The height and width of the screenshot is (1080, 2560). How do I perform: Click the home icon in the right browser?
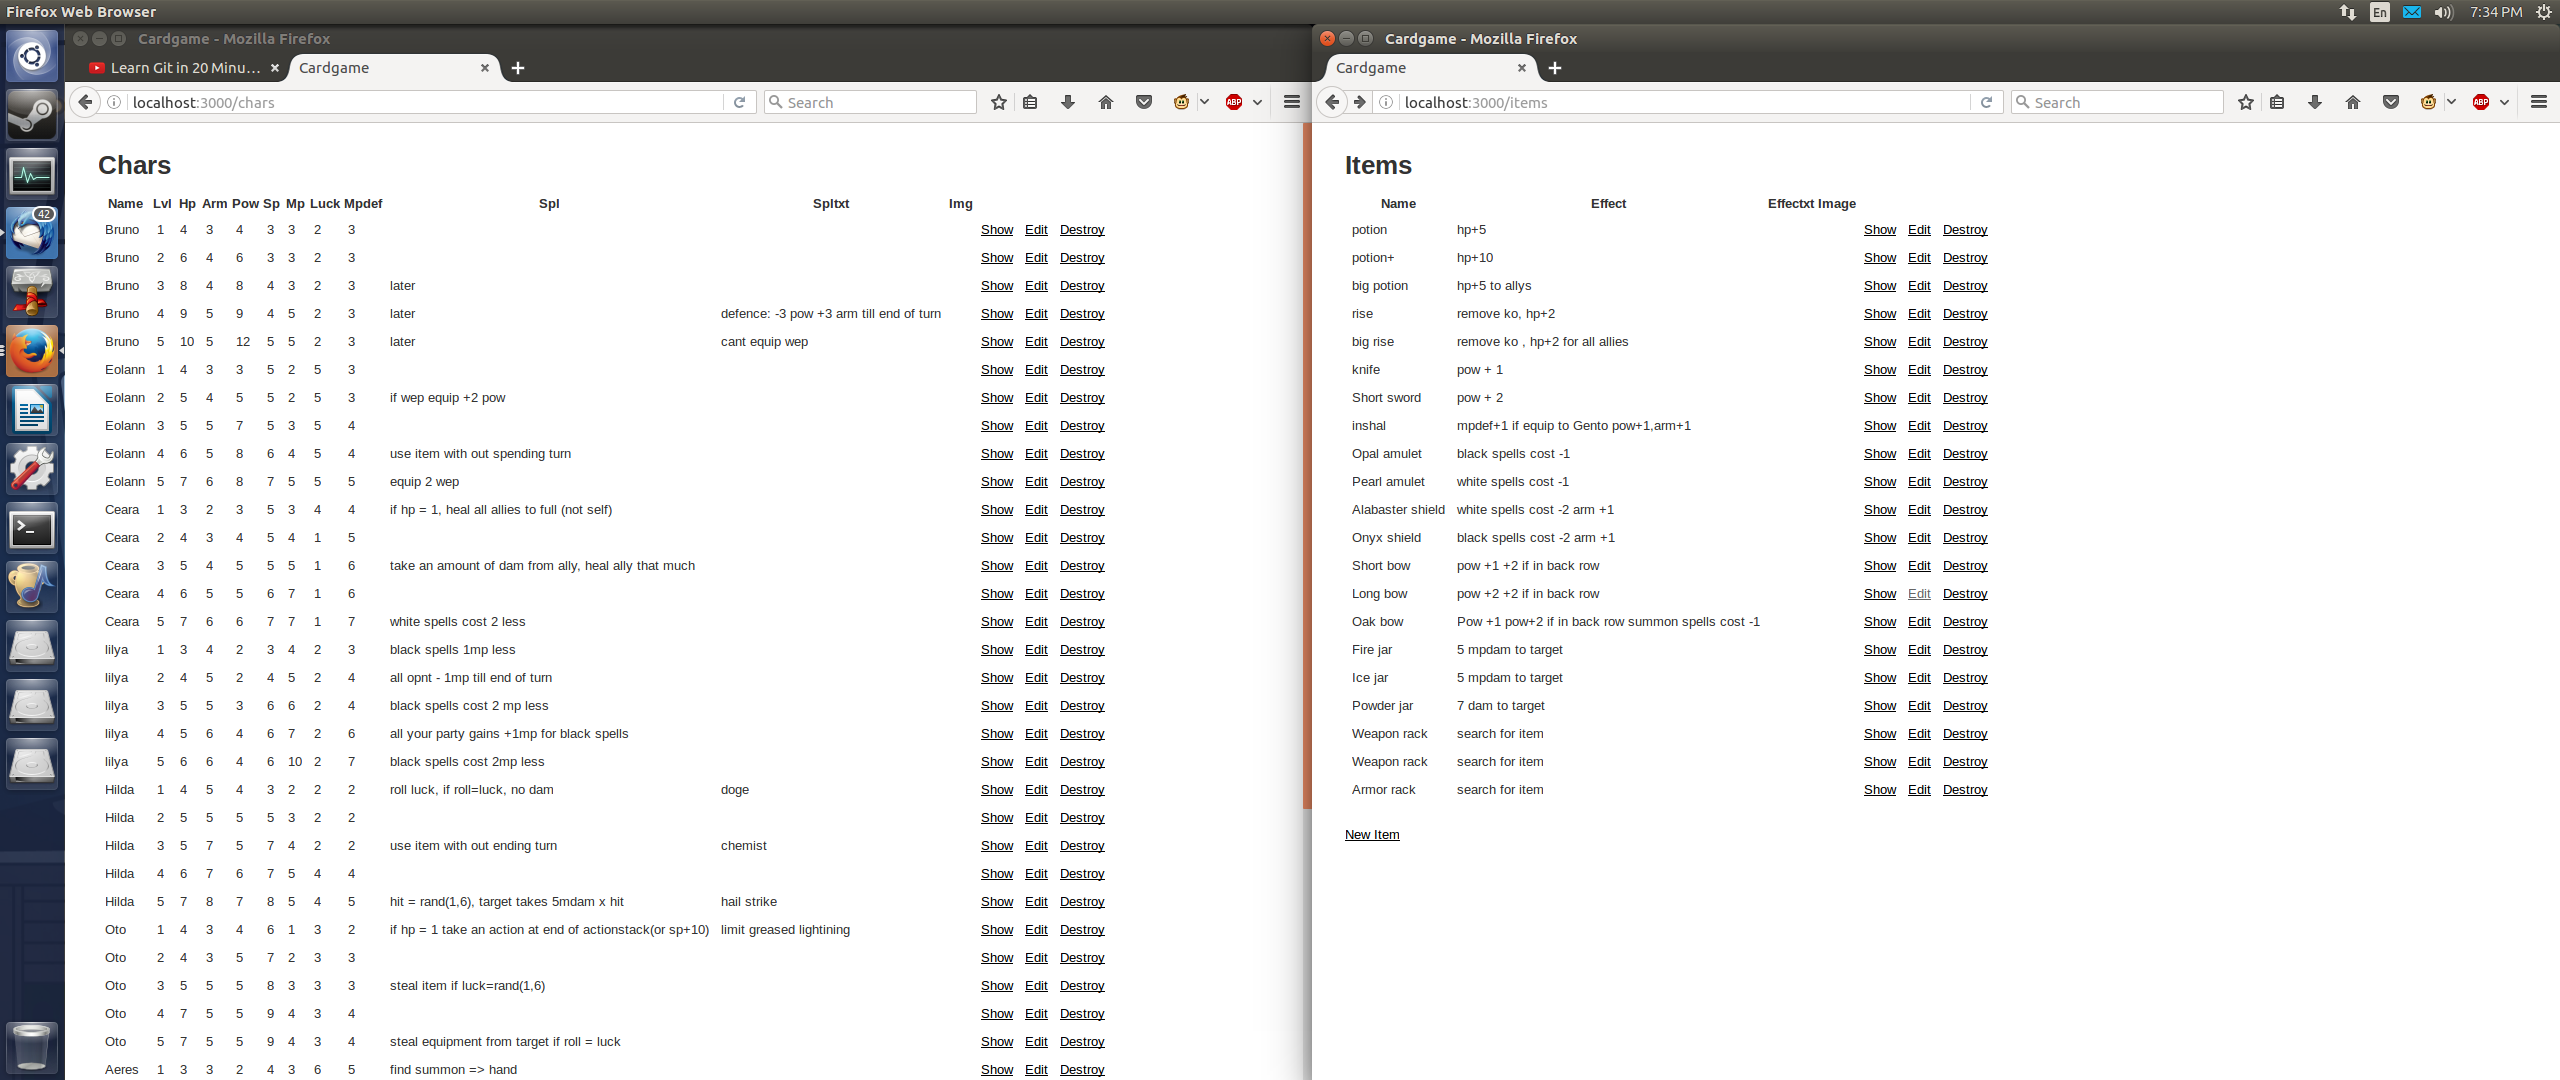[x=2353, y=102]
